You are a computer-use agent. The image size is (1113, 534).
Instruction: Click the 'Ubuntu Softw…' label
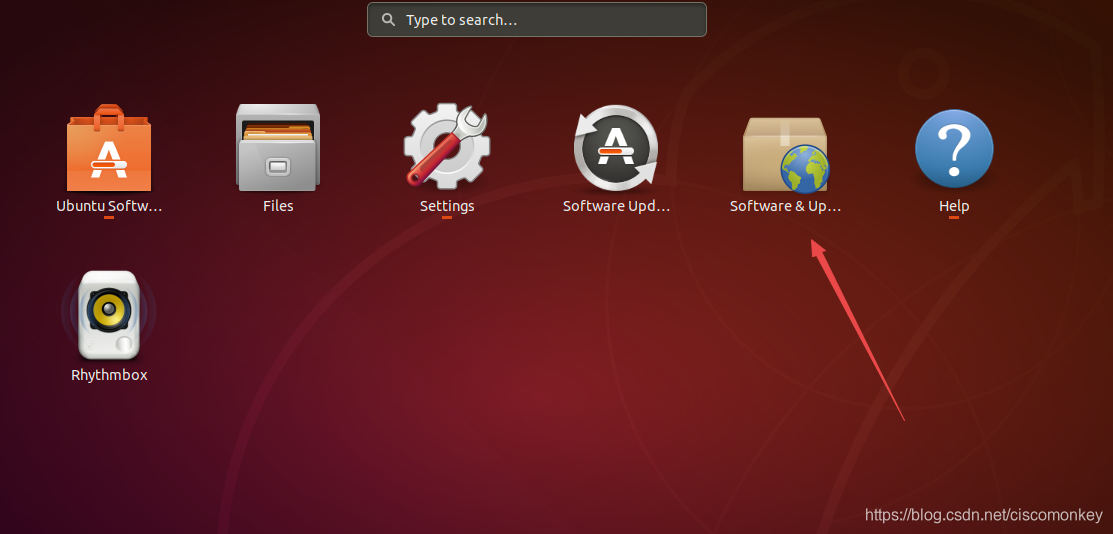[x=109, y=206]
